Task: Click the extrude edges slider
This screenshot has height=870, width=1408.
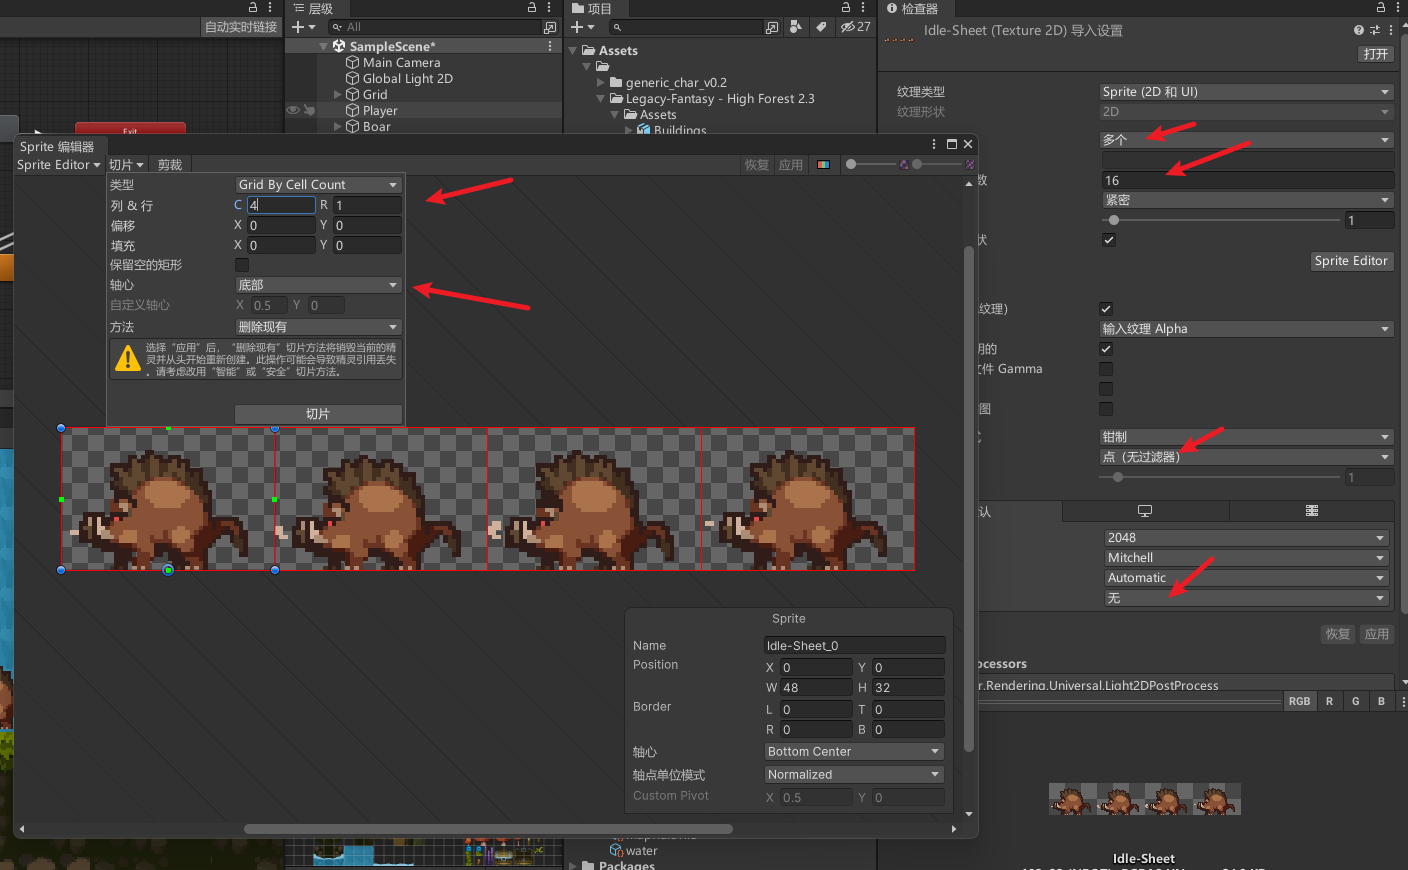Action: click(1220, 220)
